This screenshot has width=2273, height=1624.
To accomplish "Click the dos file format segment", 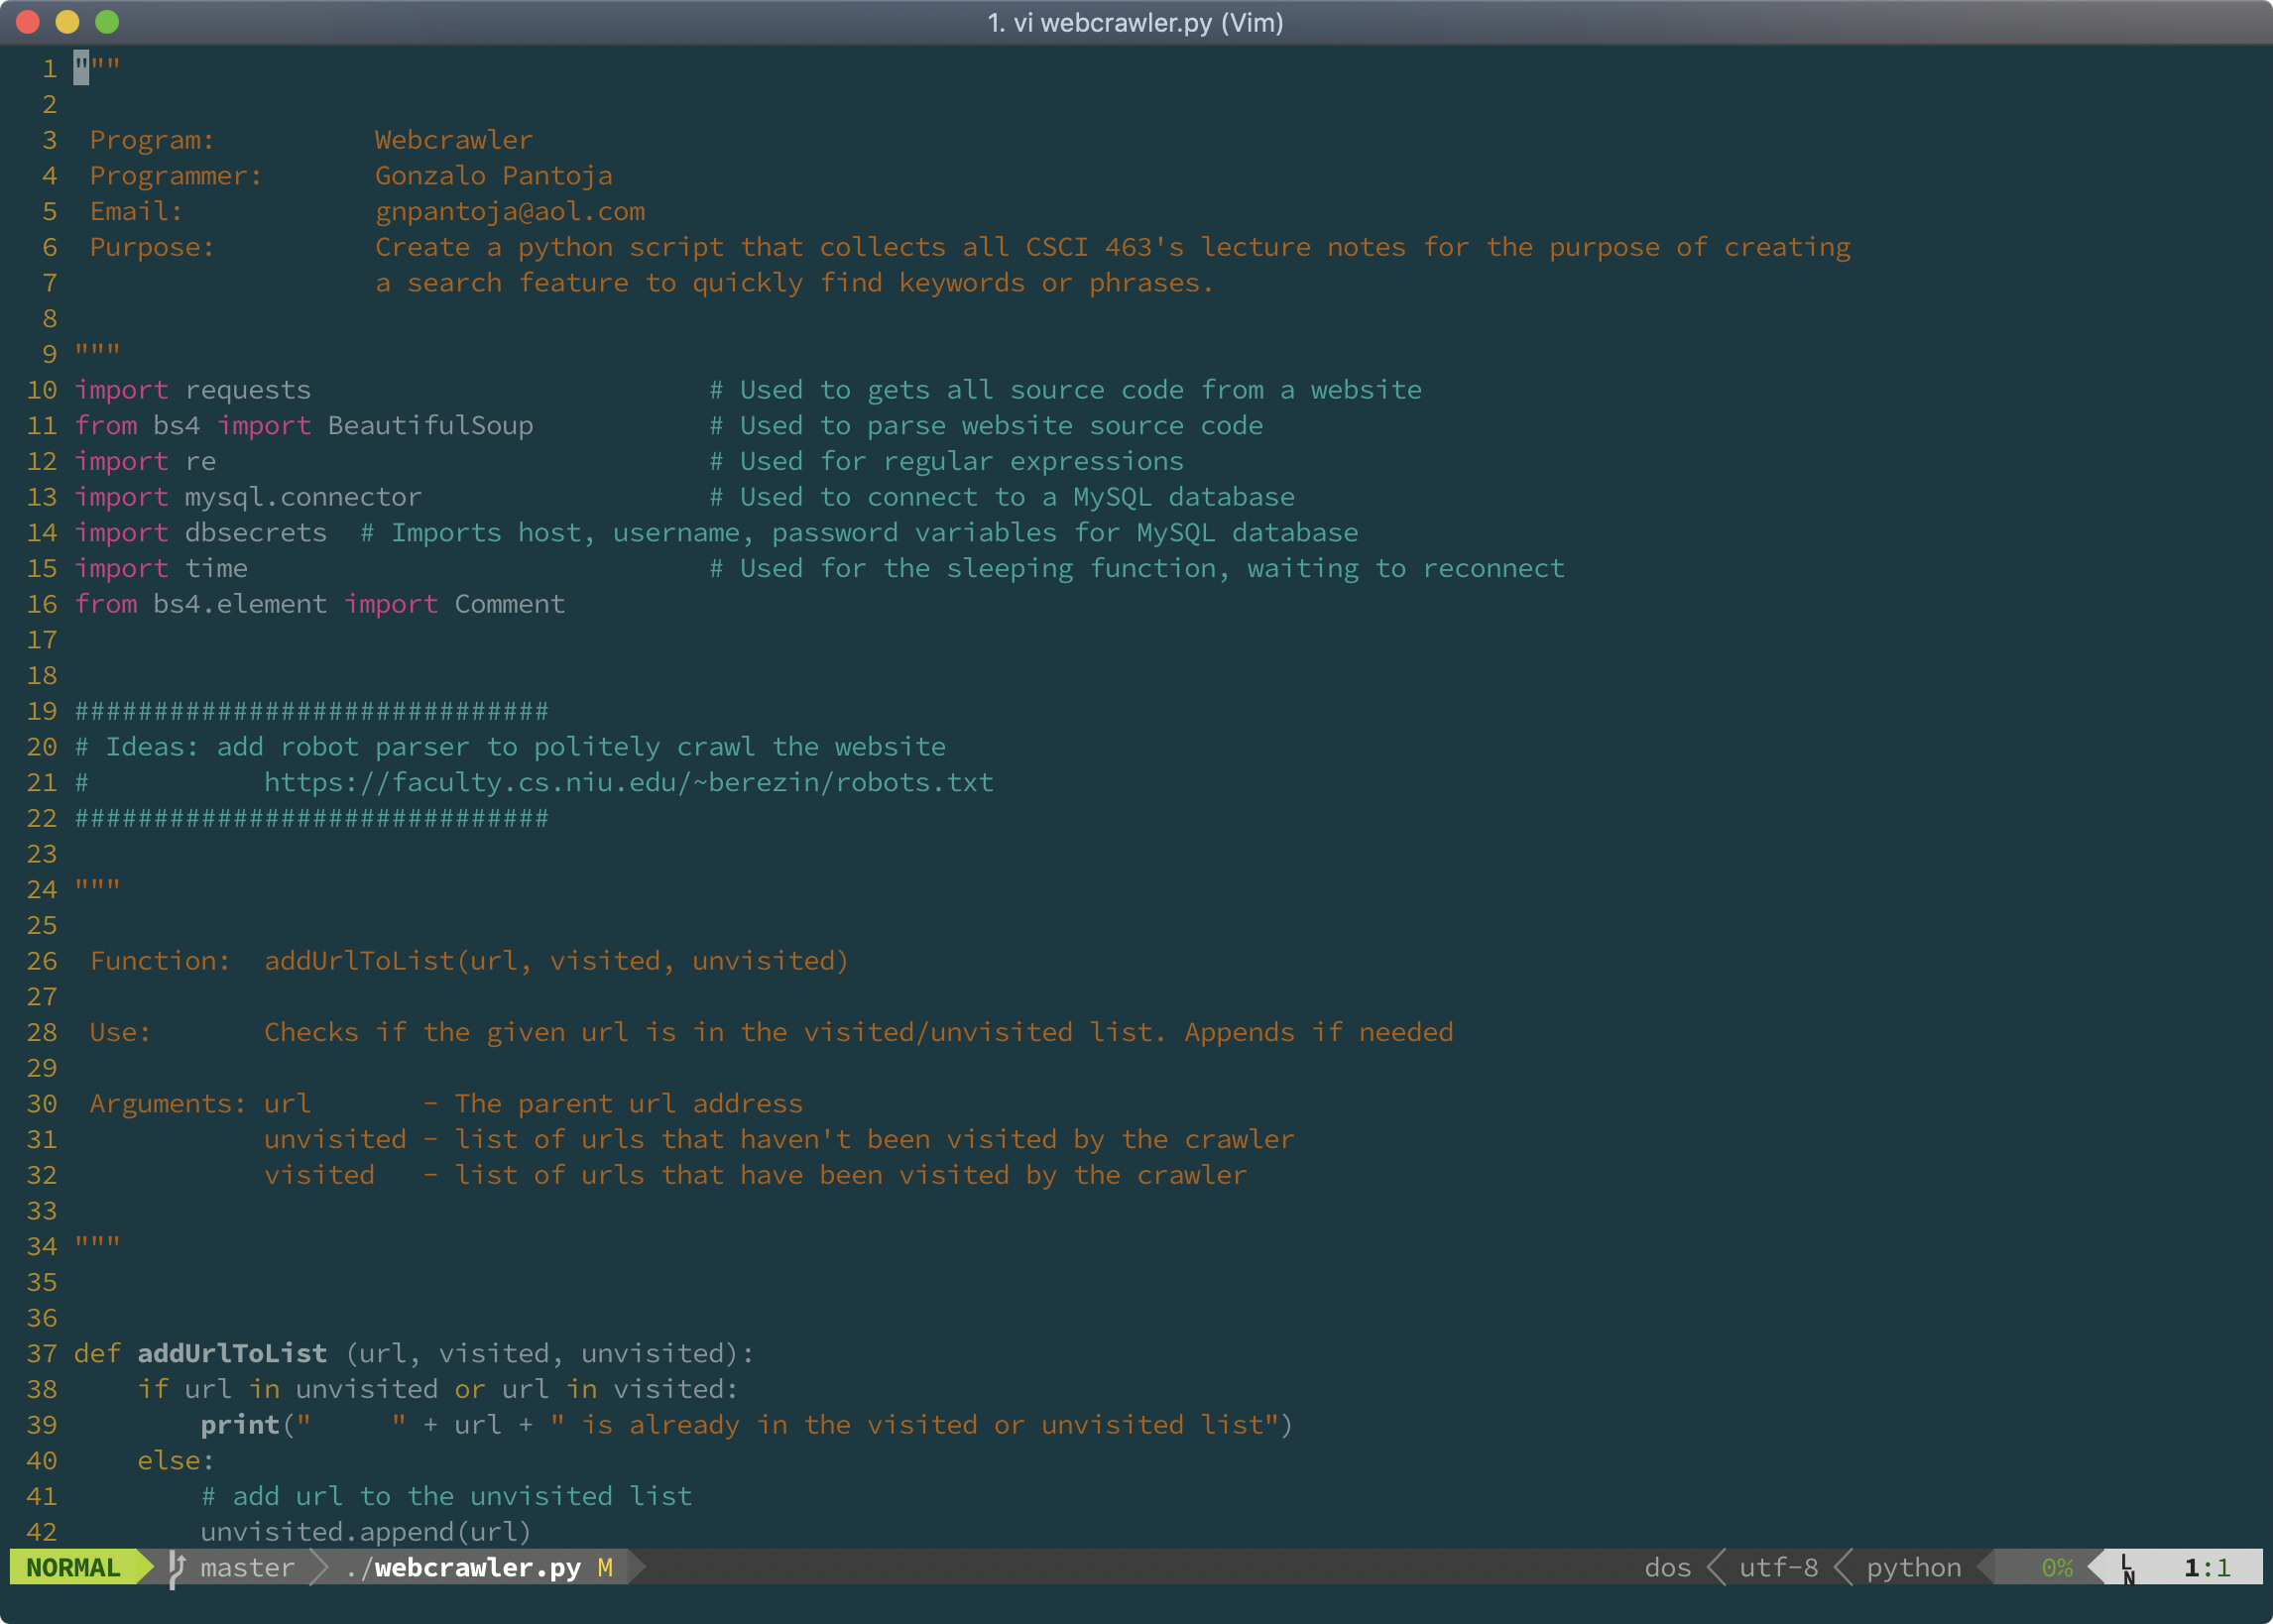I will coord(1667,1567).
